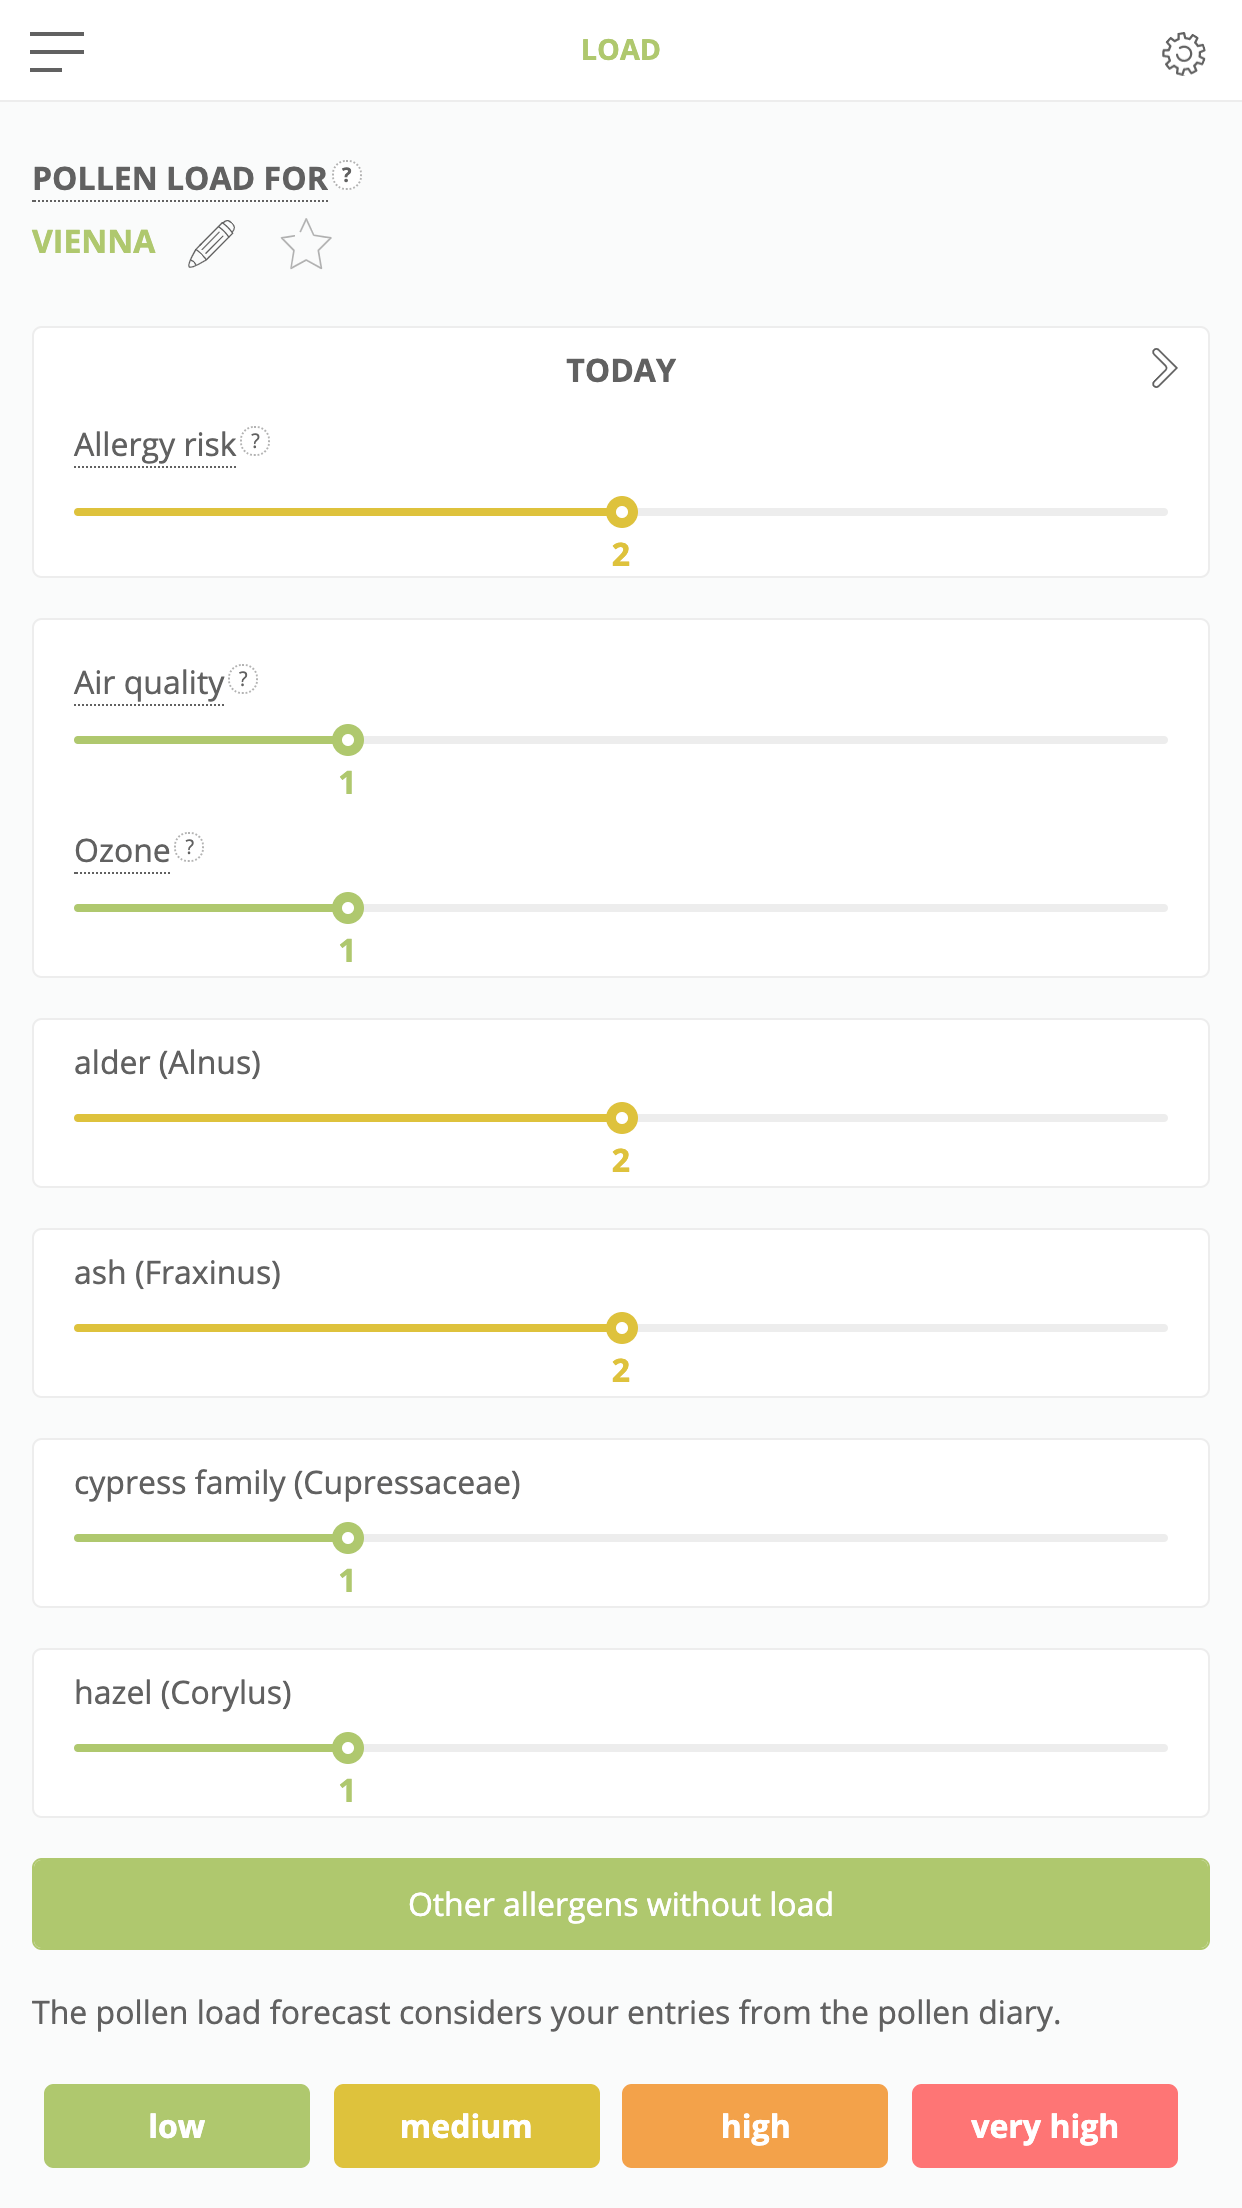Select the low load legend button
Screen dimensions: 1242x2208
[x=177, y=2126]
